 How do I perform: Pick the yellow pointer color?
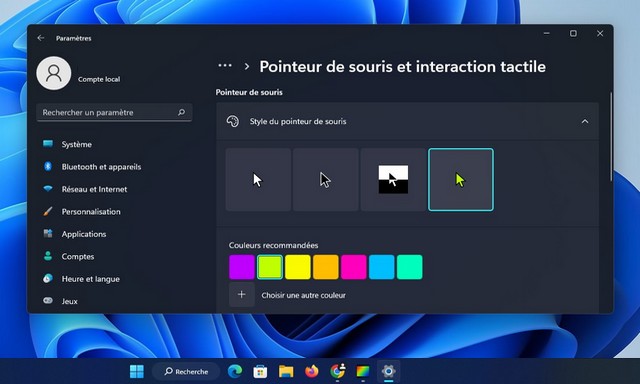[x=298, y=267]
